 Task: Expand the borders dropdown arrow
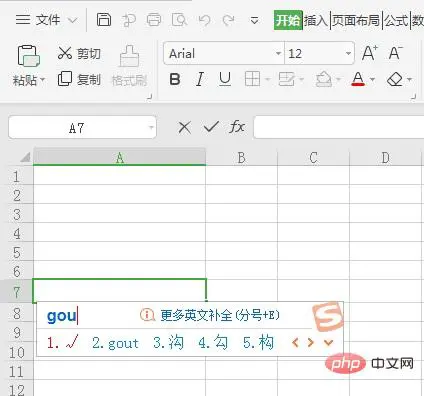[x=267, y=79]
